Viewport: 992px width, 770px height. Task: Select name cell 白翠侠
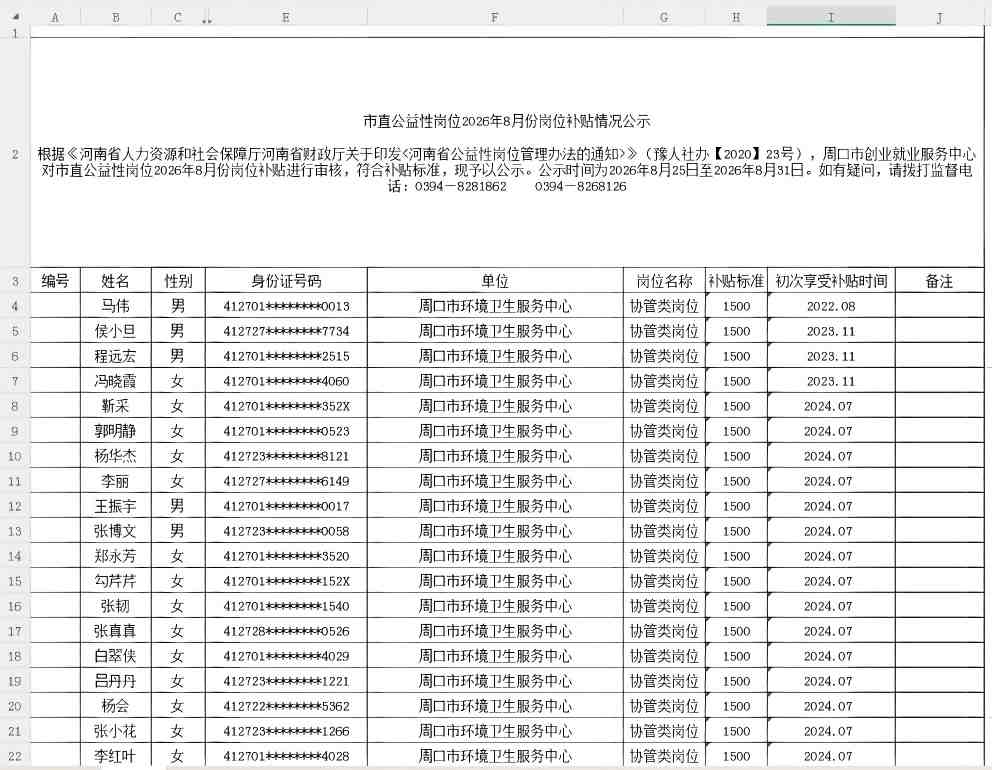116,656
